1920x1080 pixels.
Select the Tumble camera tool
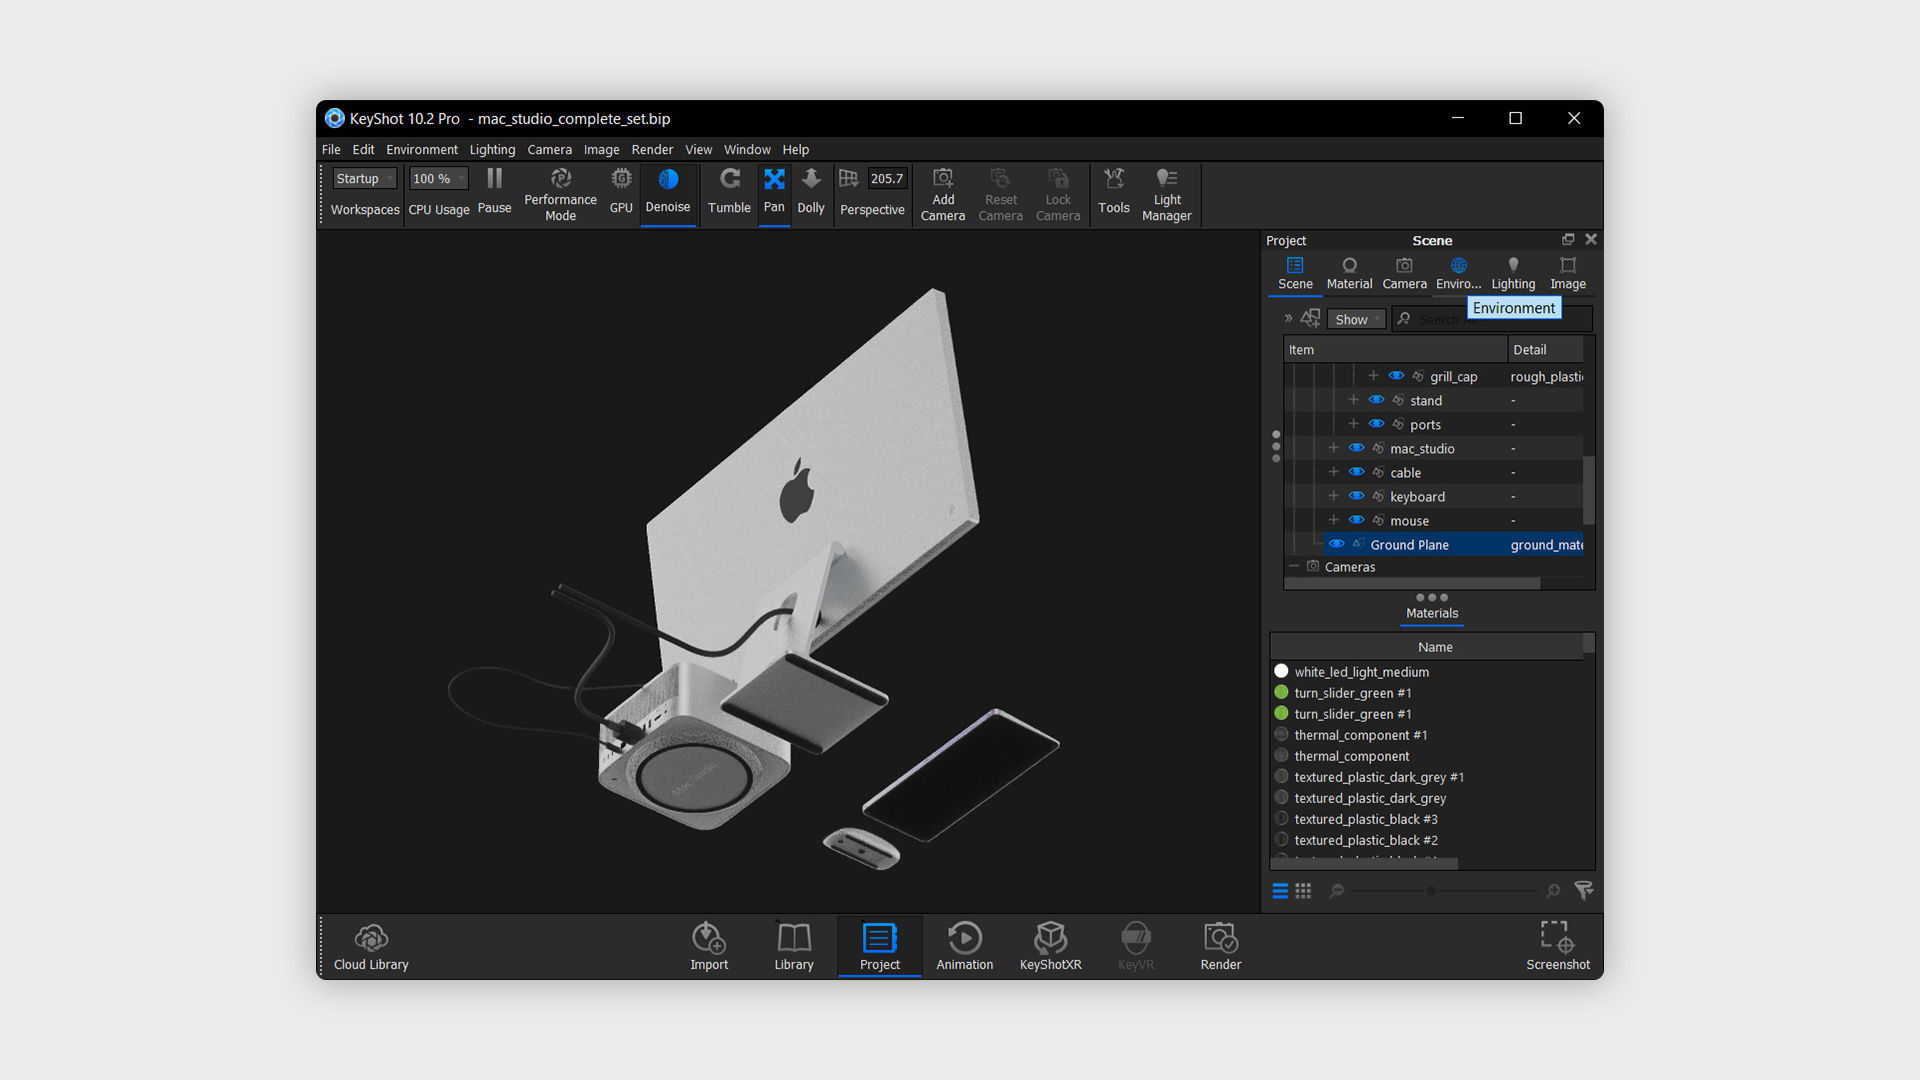click(x=729, y=192)
